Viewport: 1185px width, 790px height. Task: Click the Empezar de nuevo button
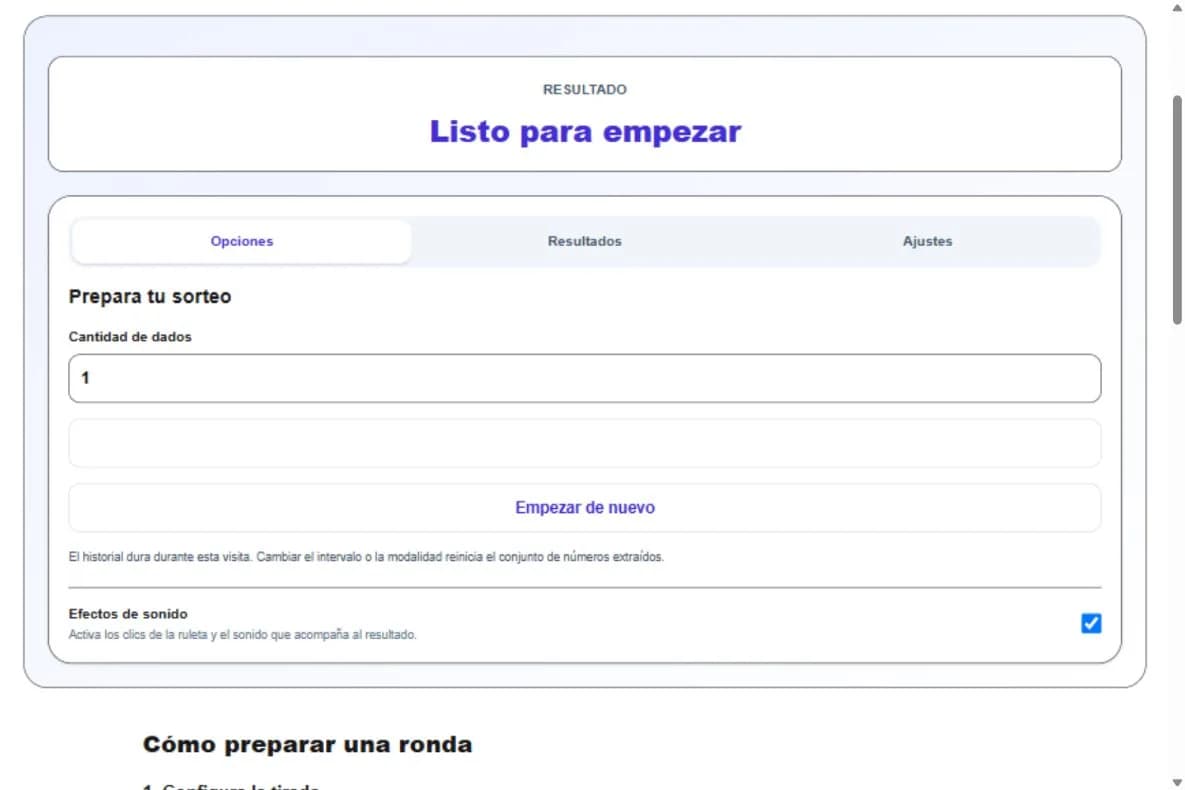[x=584, y=508]
